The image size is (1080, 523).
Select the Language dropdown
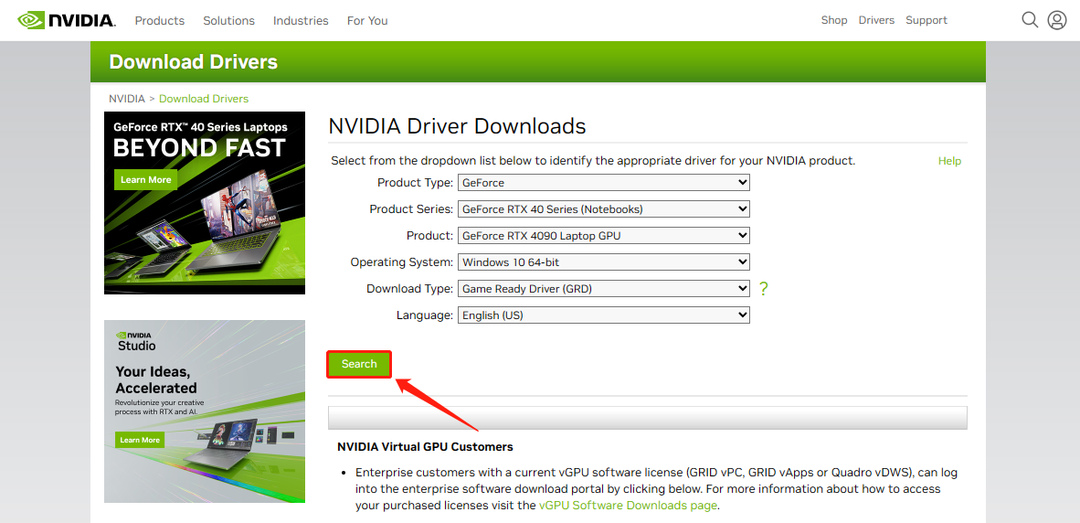603,315
